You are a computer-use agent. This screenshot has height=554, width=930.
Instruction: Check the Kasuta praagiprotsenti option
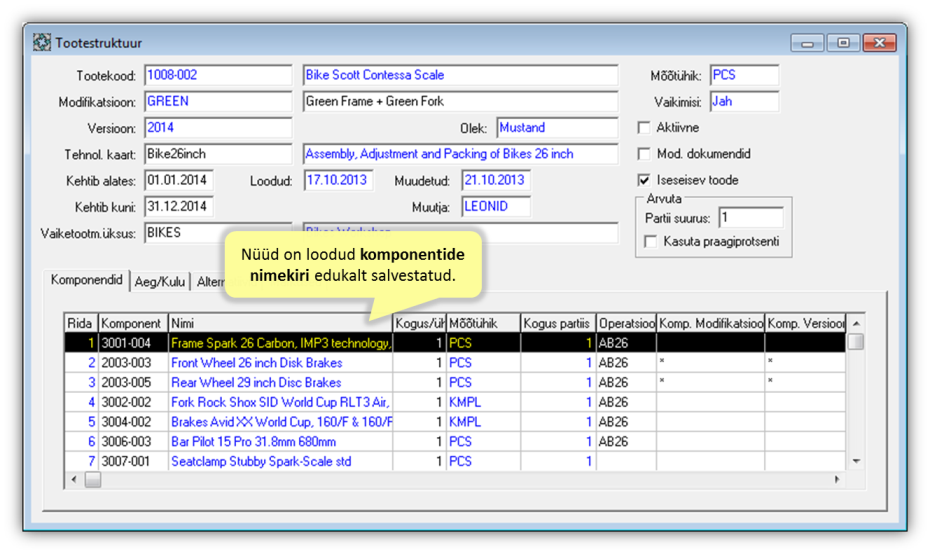coord(651,242)
